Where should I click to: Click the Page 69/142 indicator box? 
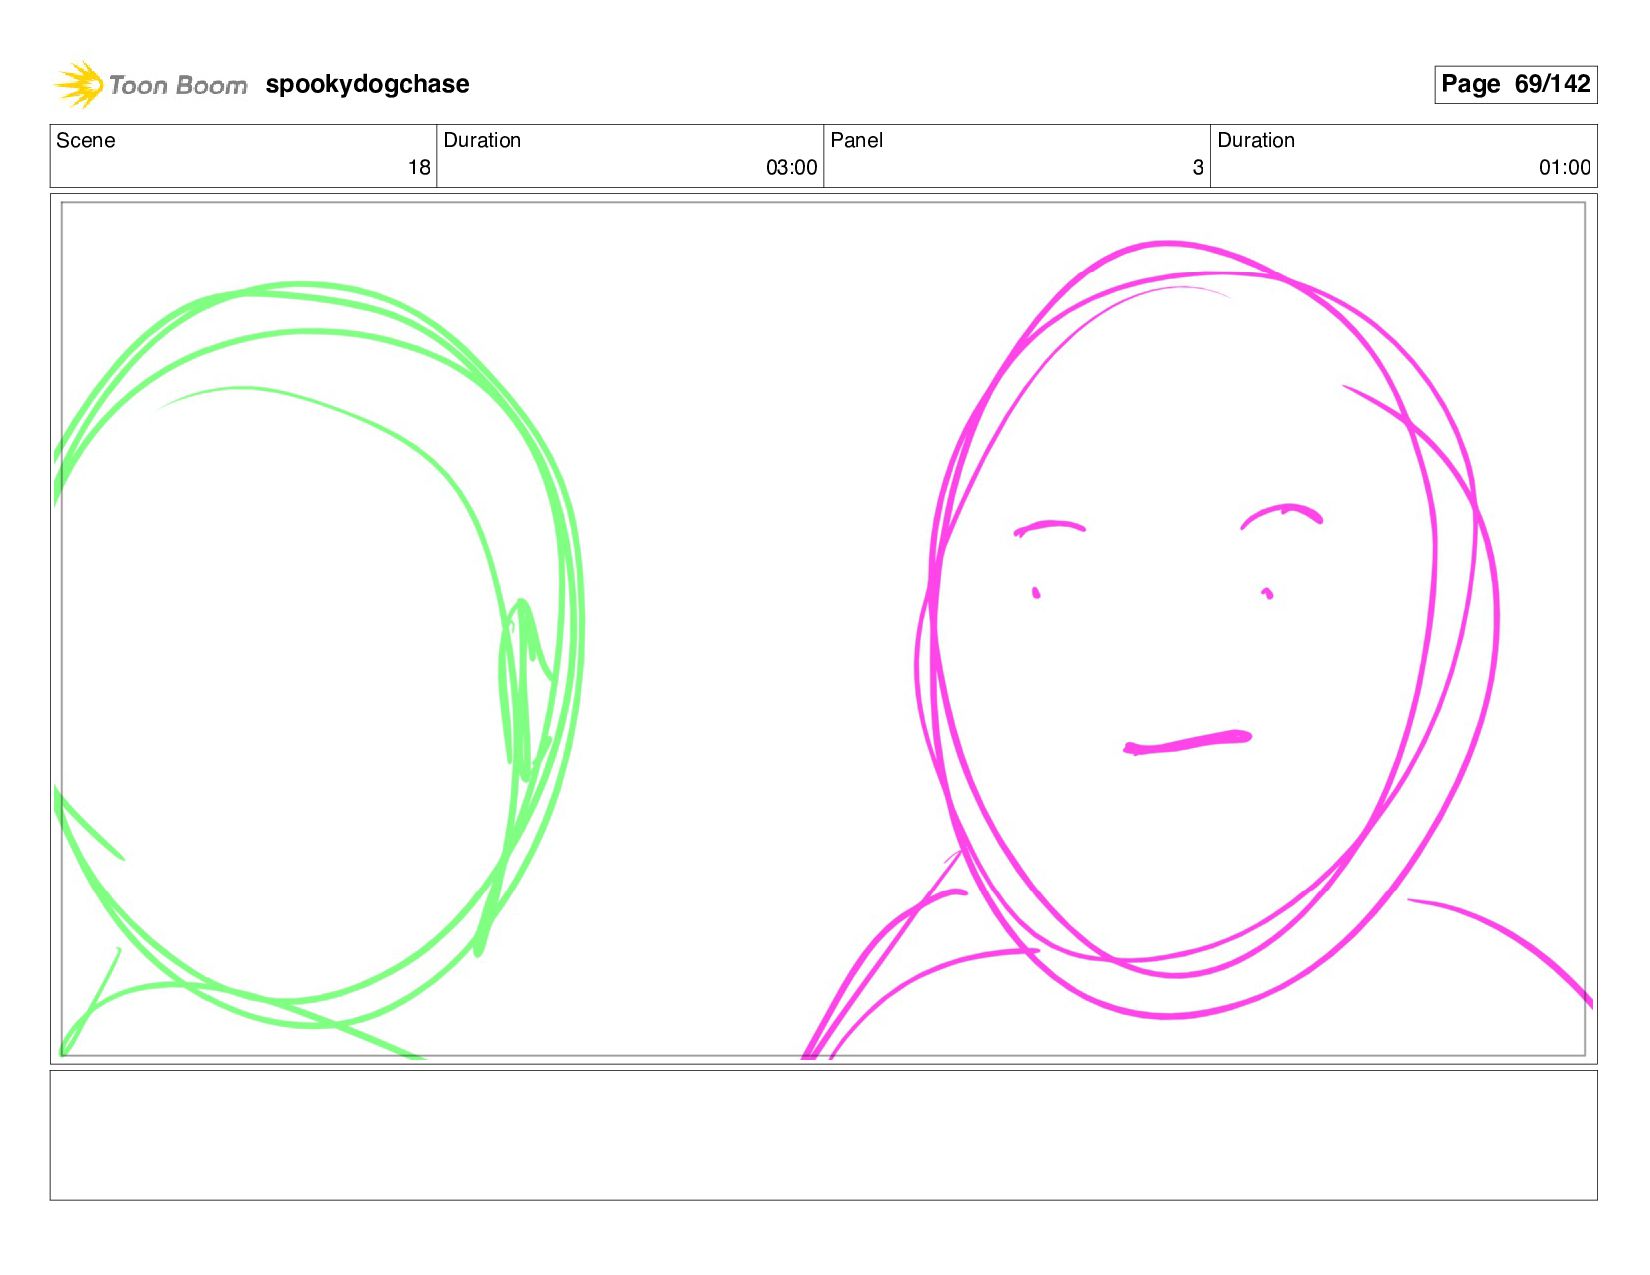point(1515,84)
